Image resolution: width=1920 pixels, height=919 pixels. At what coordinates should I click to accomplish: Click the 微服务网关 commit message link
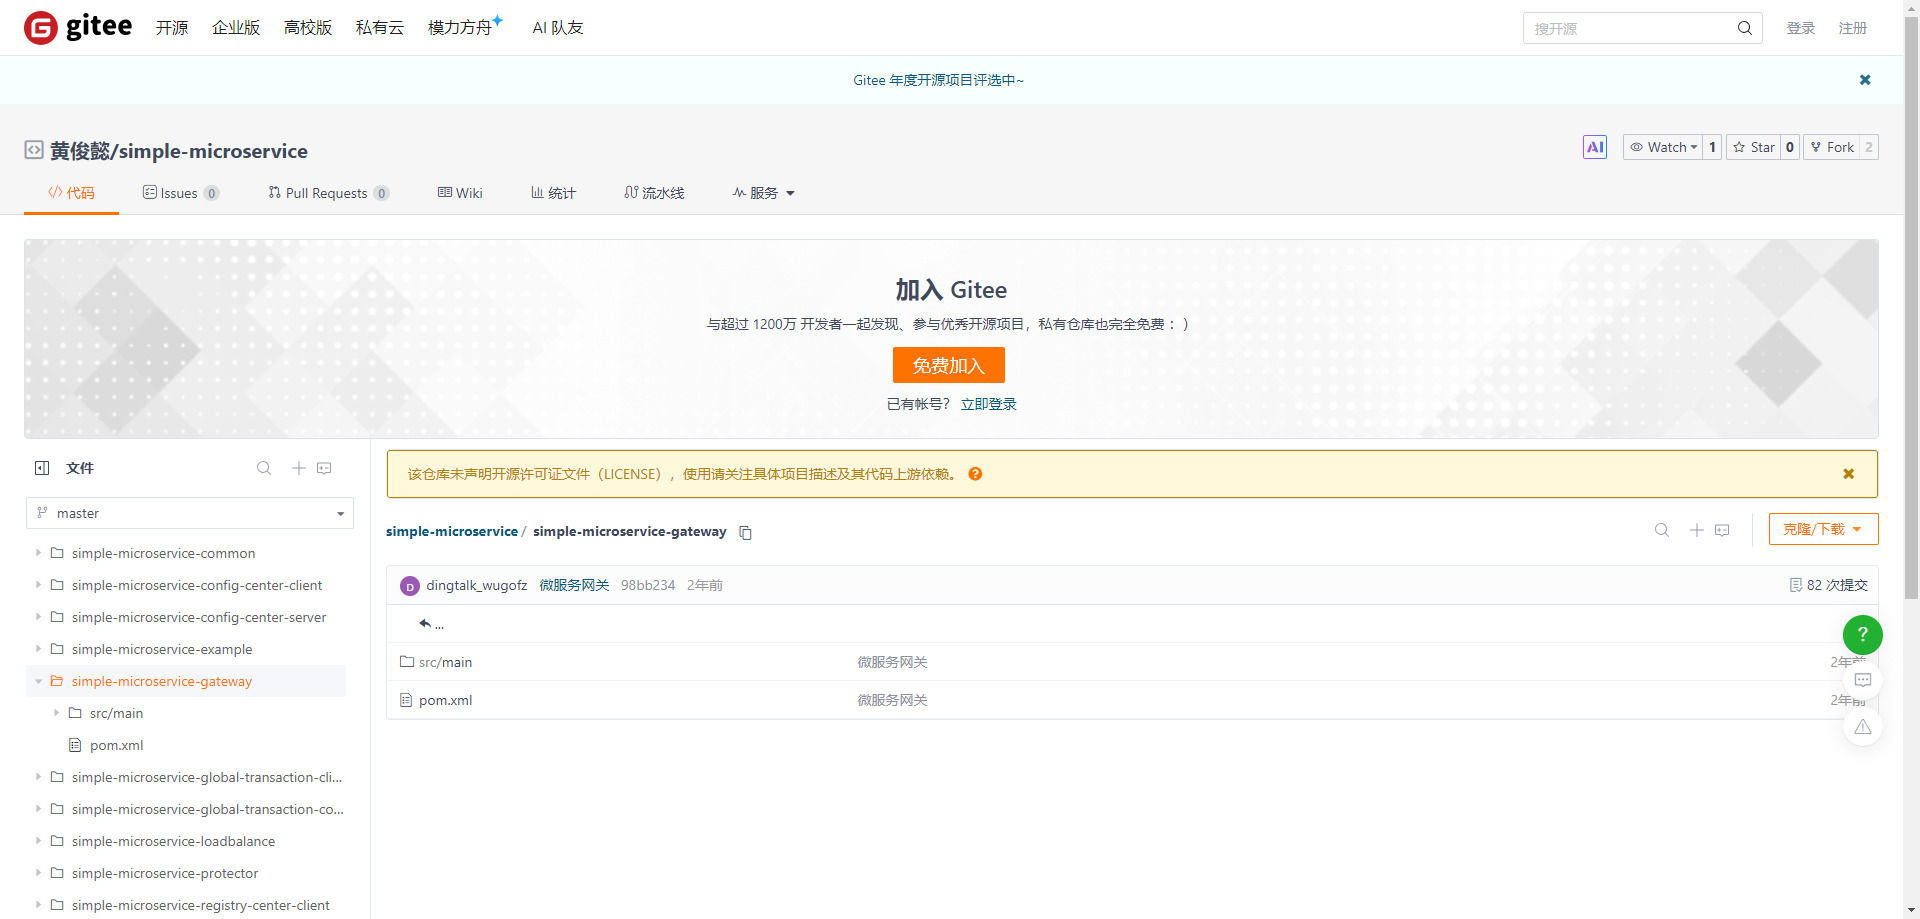[x=574, y=585]
